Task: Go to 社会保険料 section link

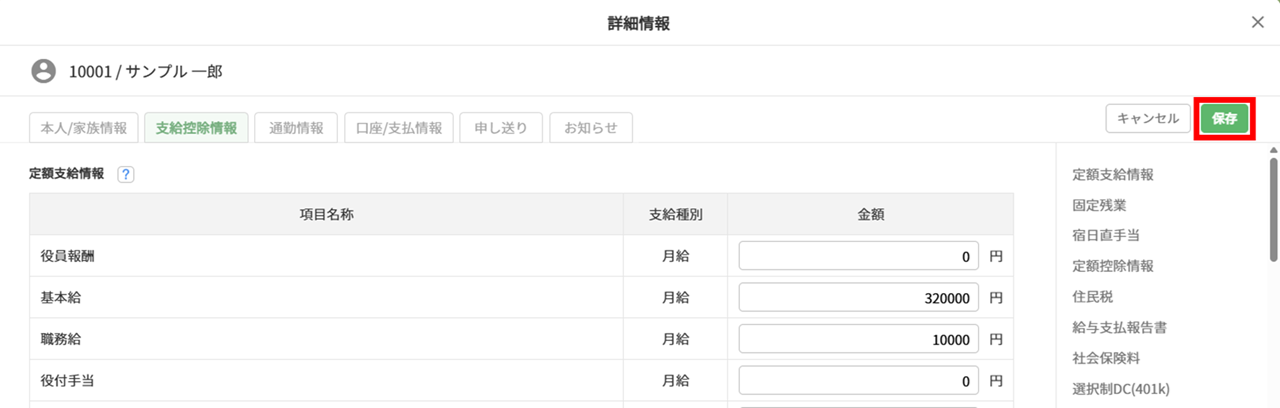Action: click(1105, 358)
